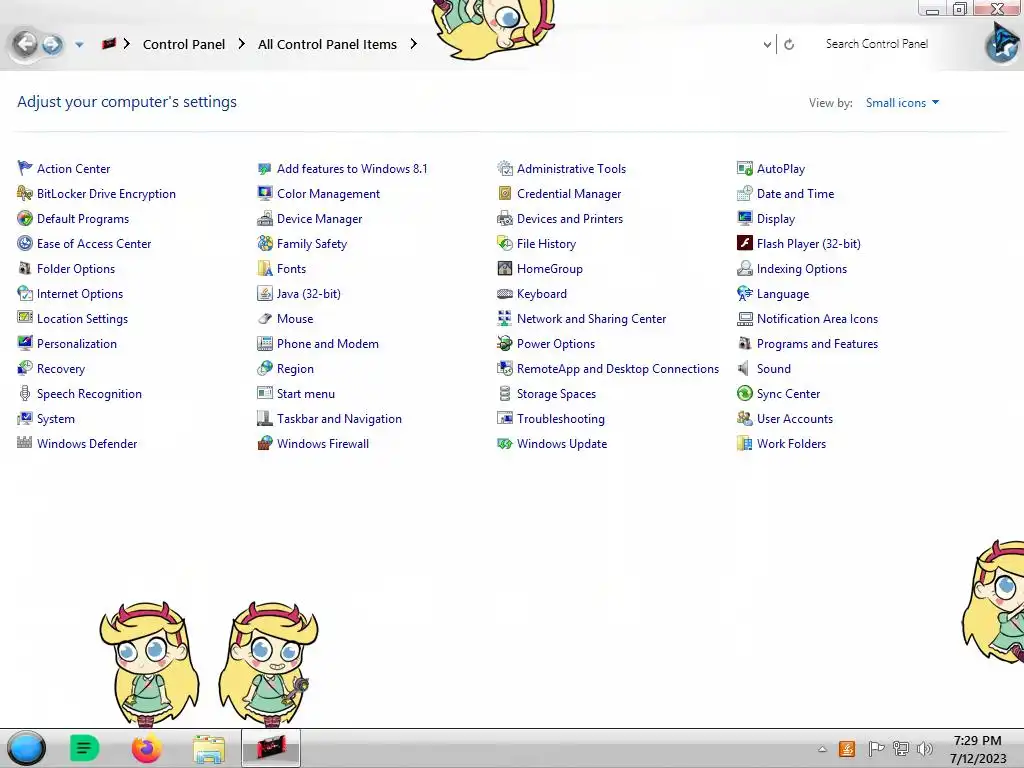
Task: Select Control Panel in breadcrumb path
Action: 184,44
